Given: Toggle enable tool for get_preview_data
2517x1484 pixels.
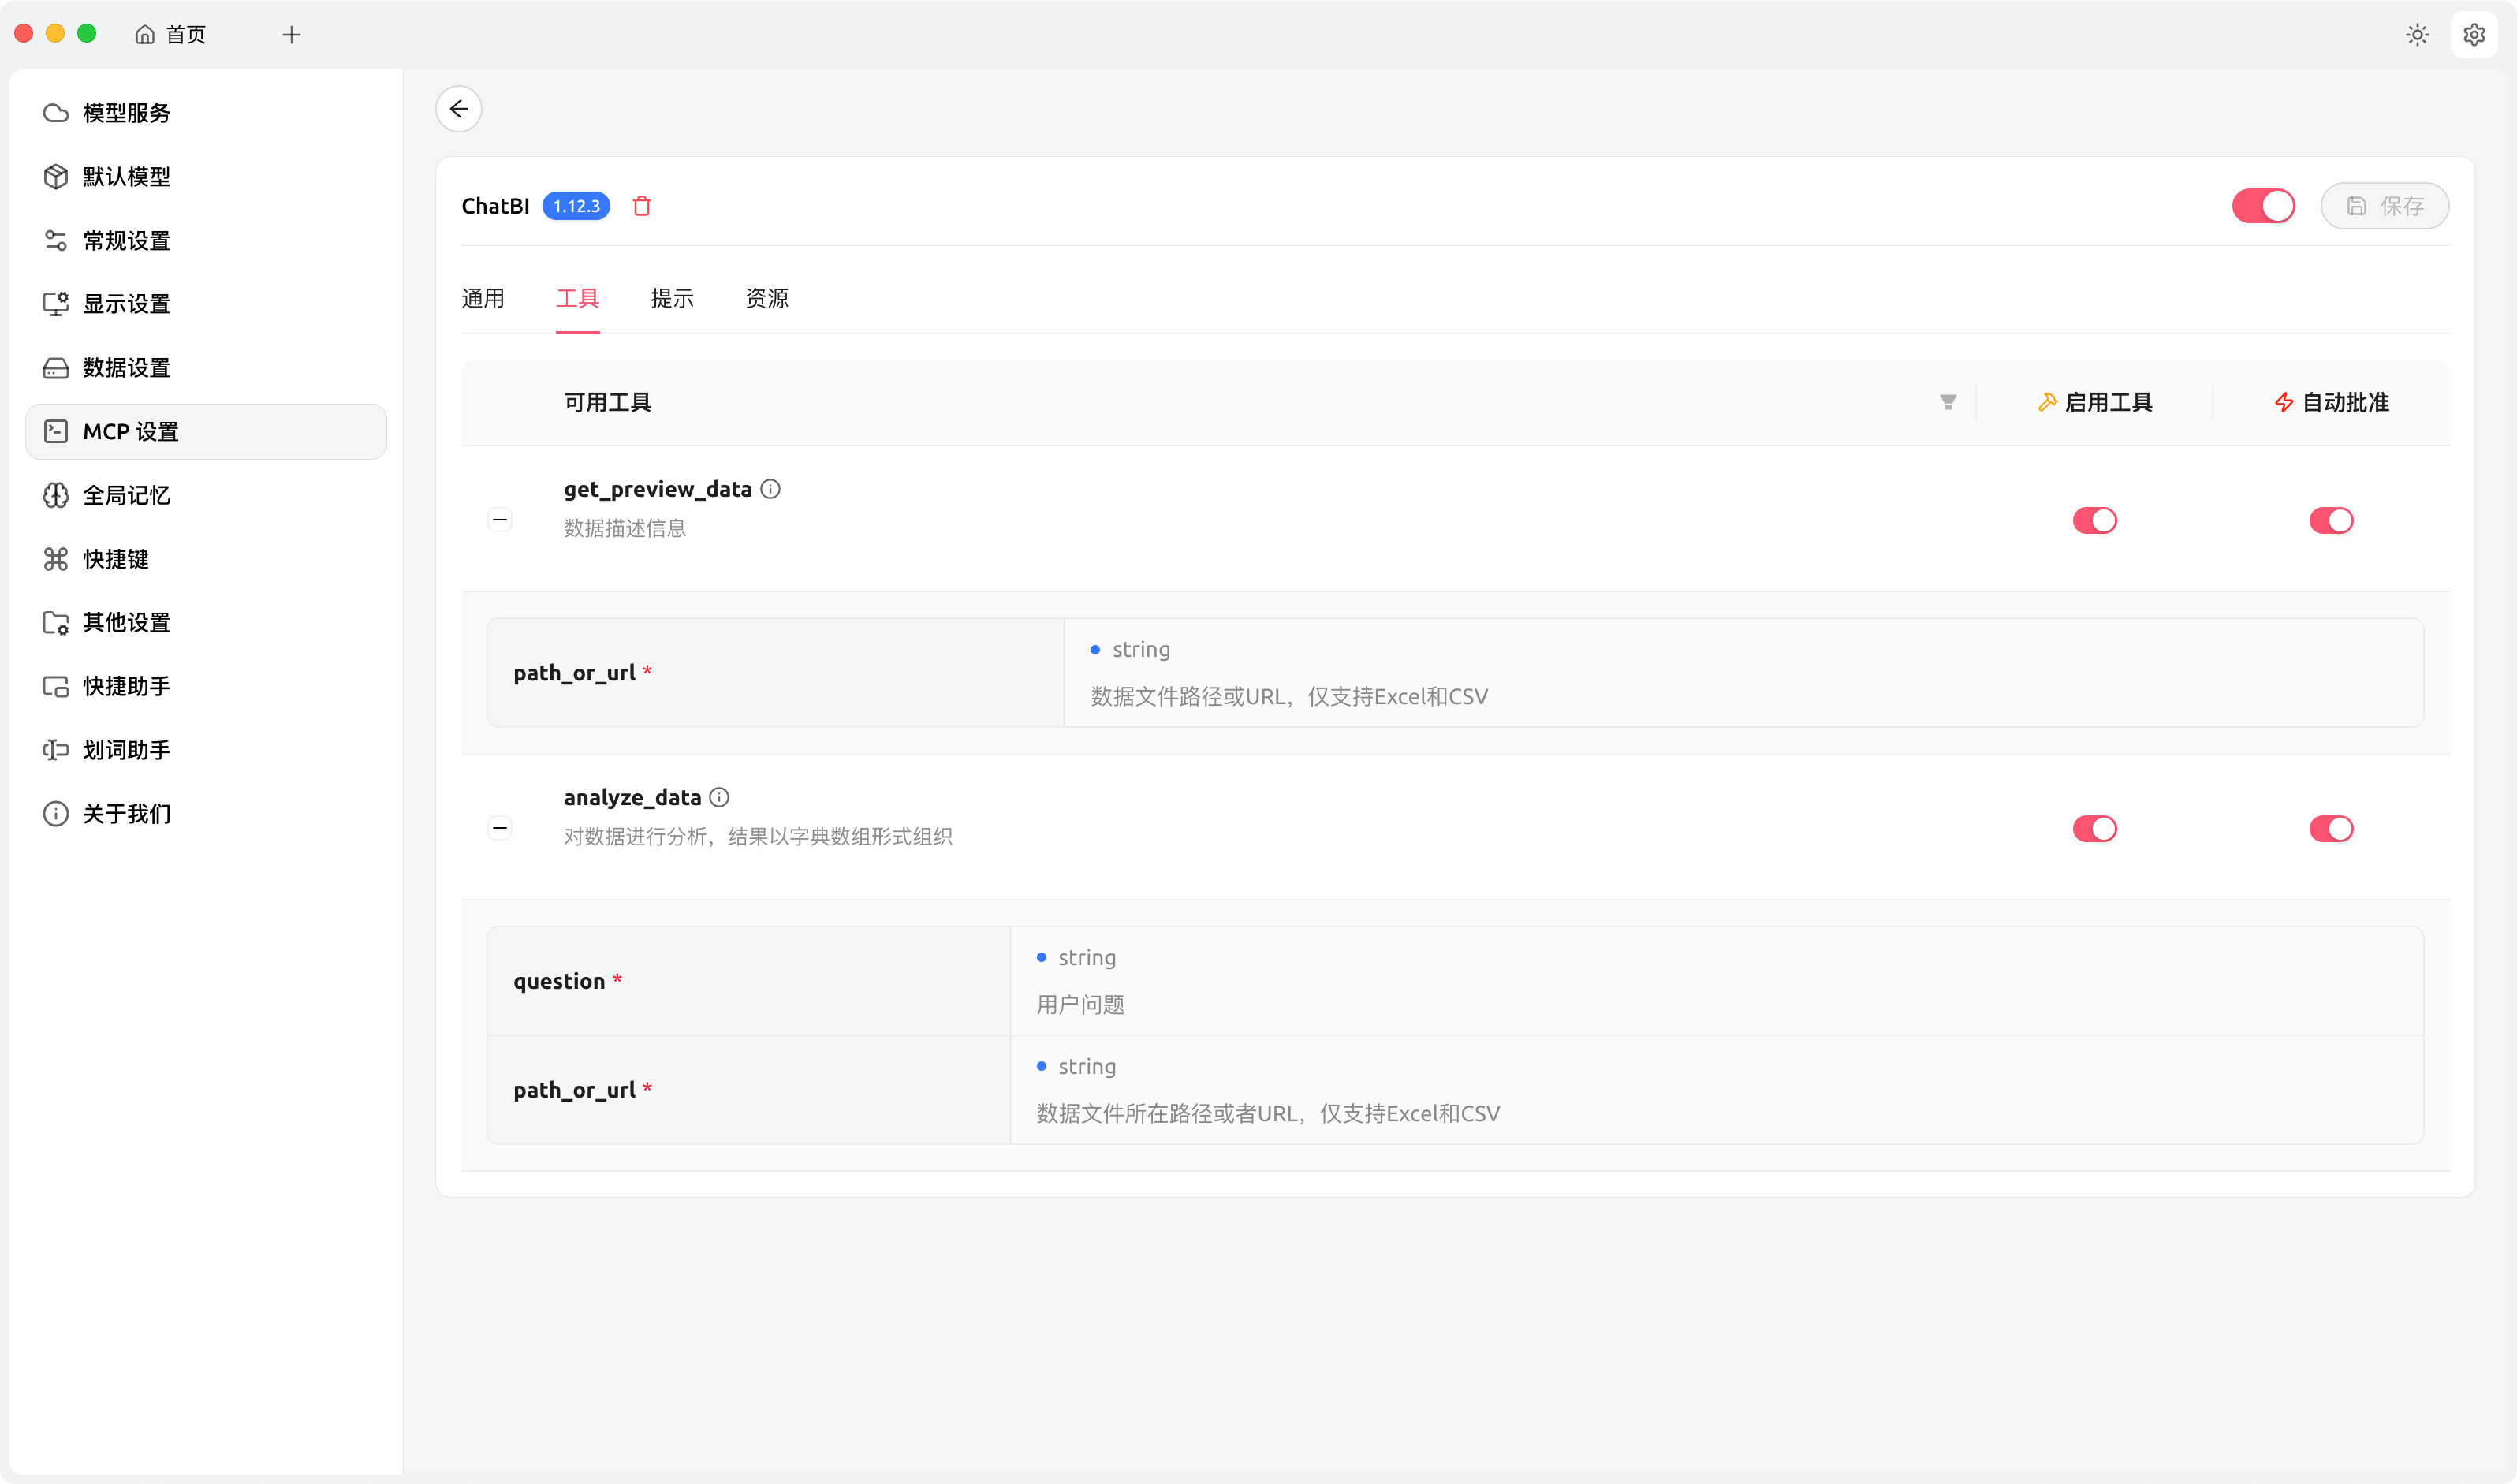Looking at the screenshot, I should coord(2094,520).
